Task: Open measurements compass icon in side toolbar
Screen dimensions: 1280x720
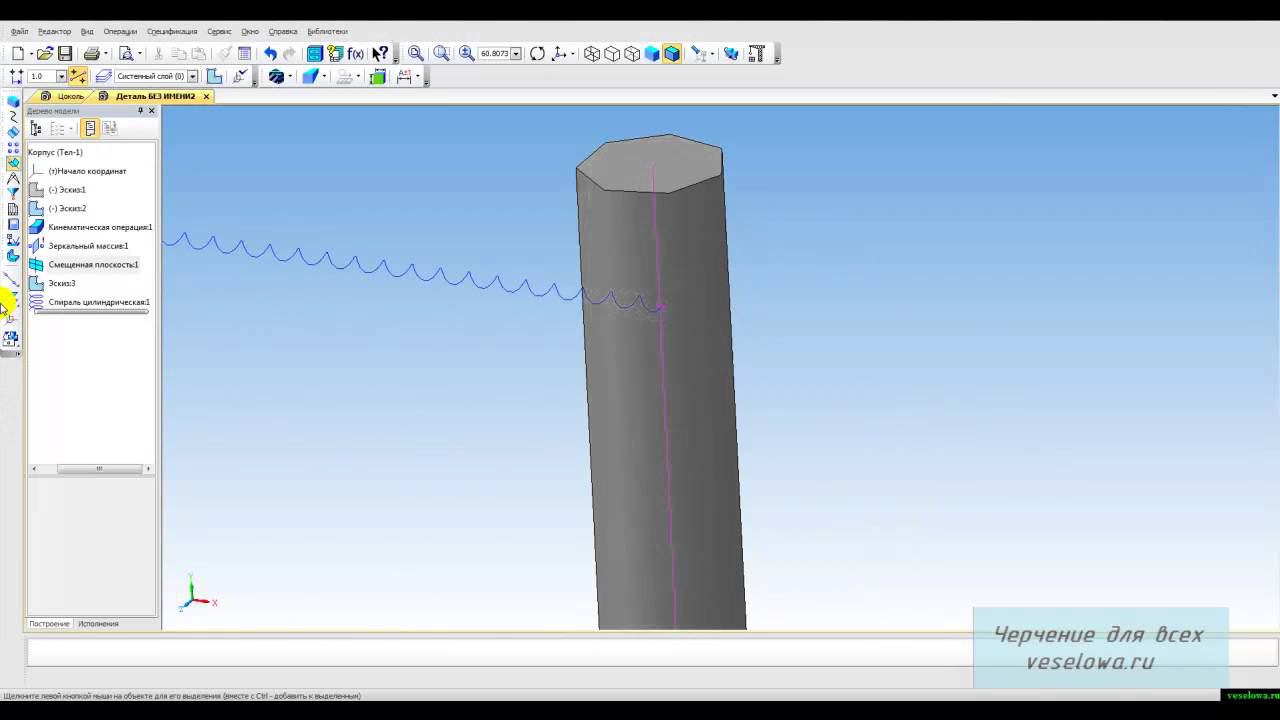Action: tap(13, 178)
